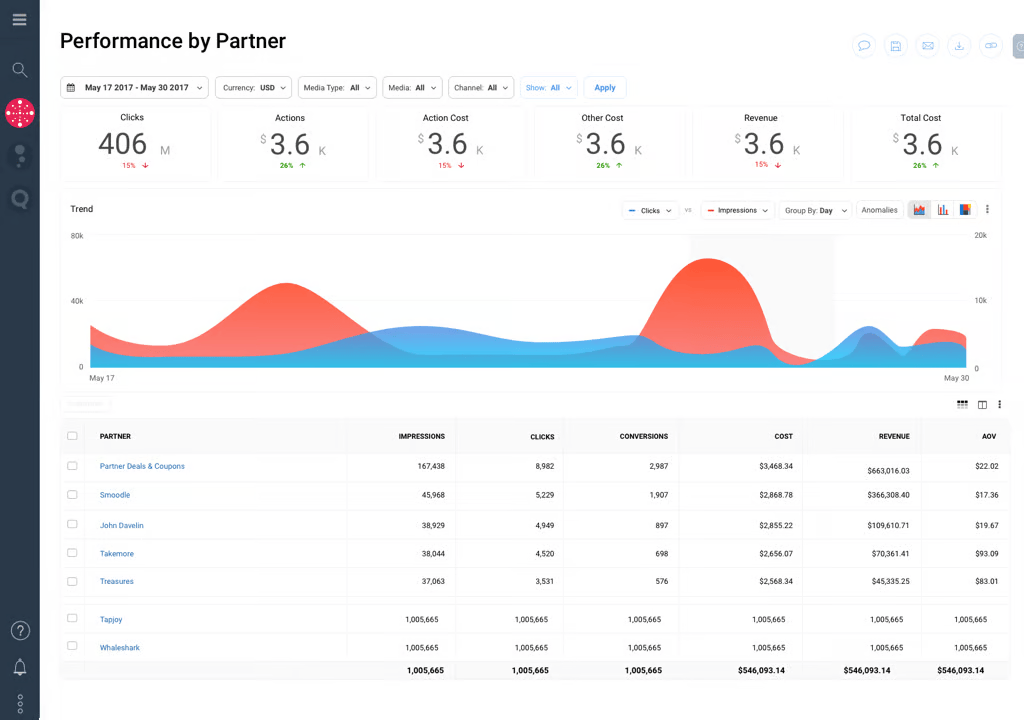Click the Actions summary card

293,144
